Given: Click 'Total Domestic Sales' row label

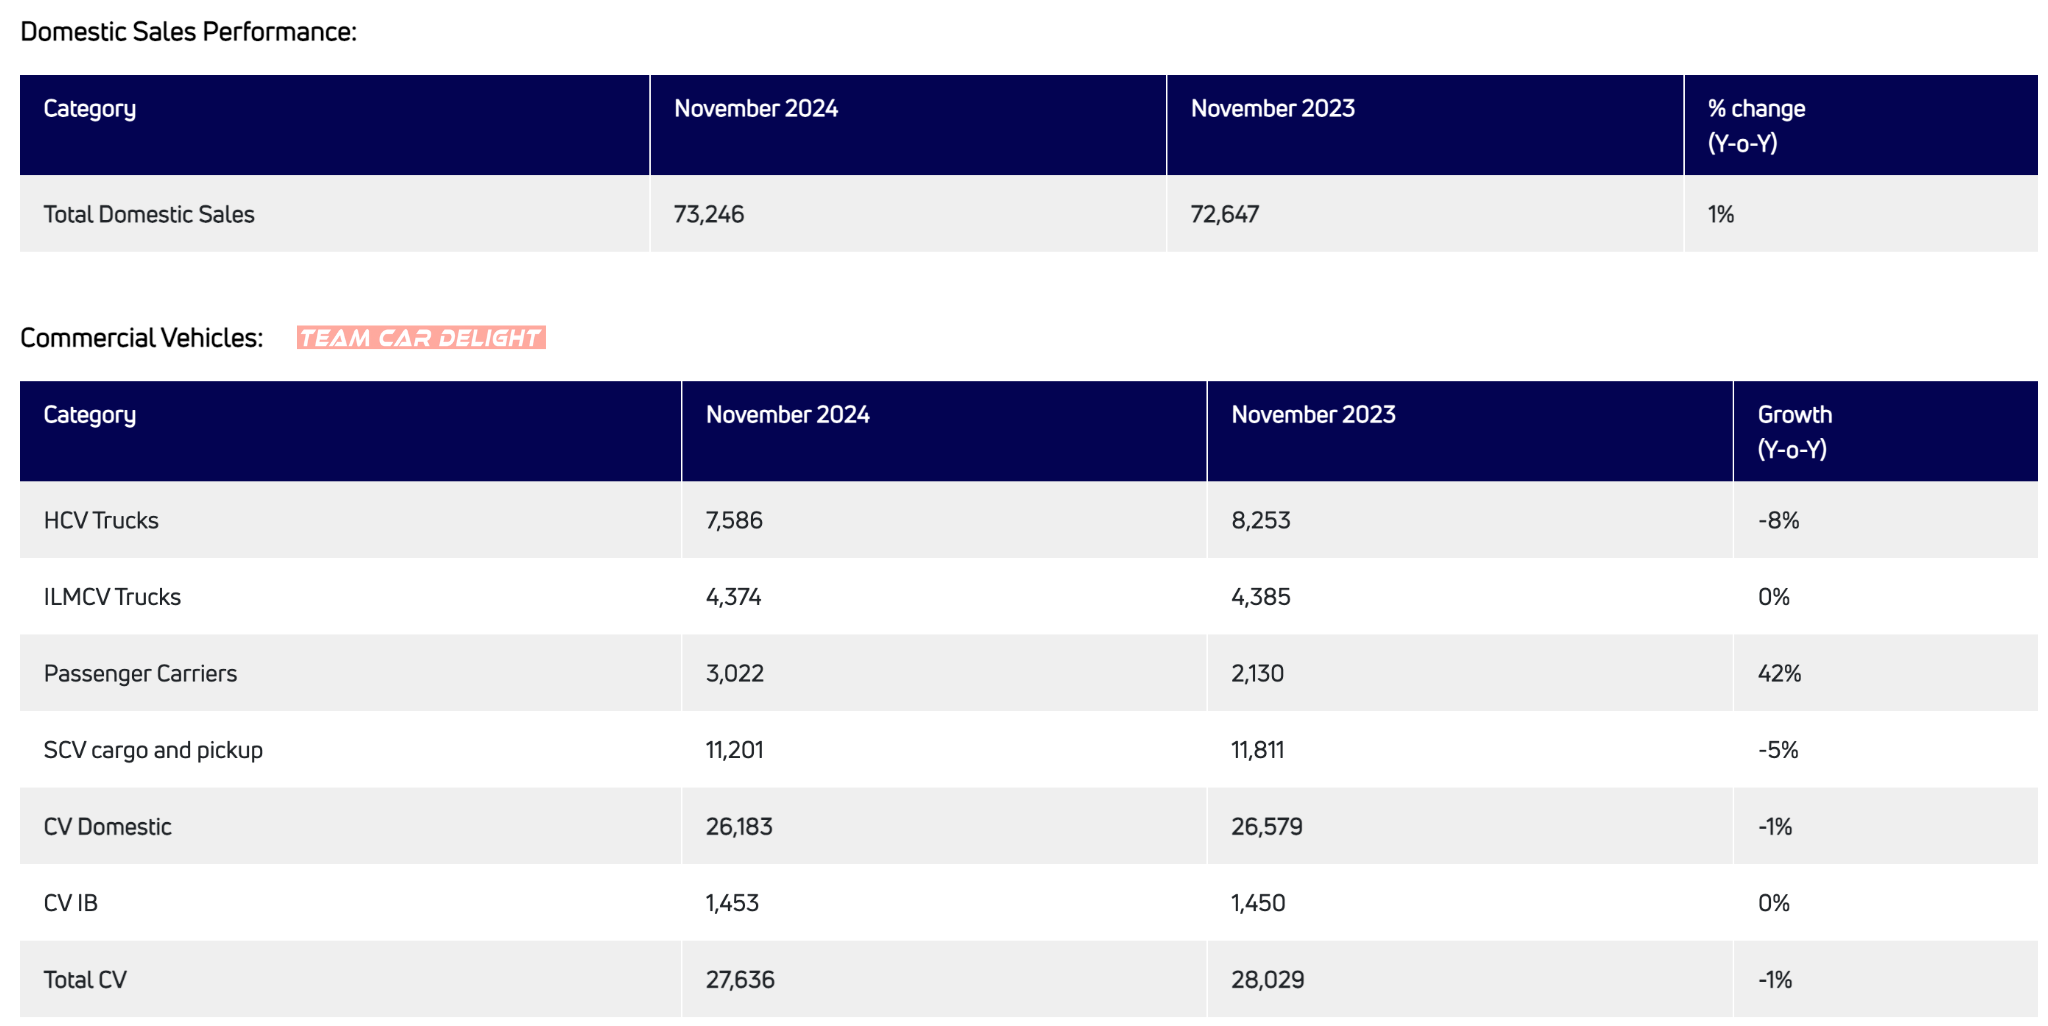Looking at the screenshot, I should tap(149, 214).
